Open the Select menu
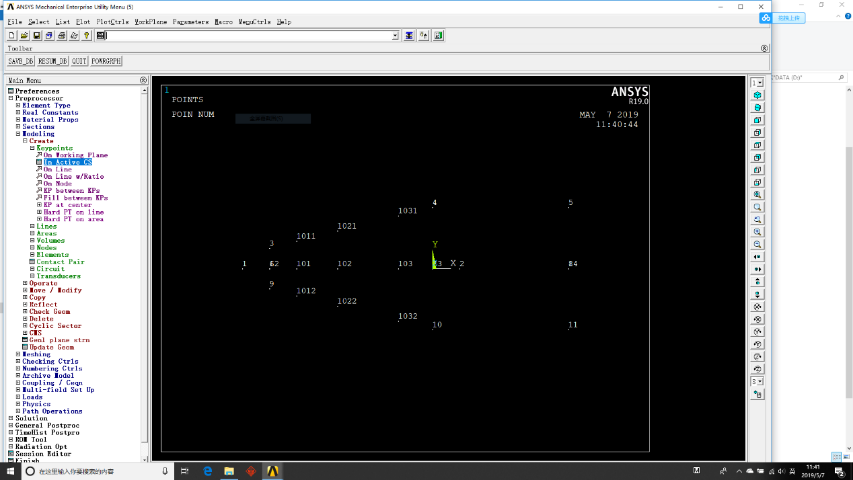The width and height of the screenshot is (853, 480). pyautogui.click(x=39, y=22)
